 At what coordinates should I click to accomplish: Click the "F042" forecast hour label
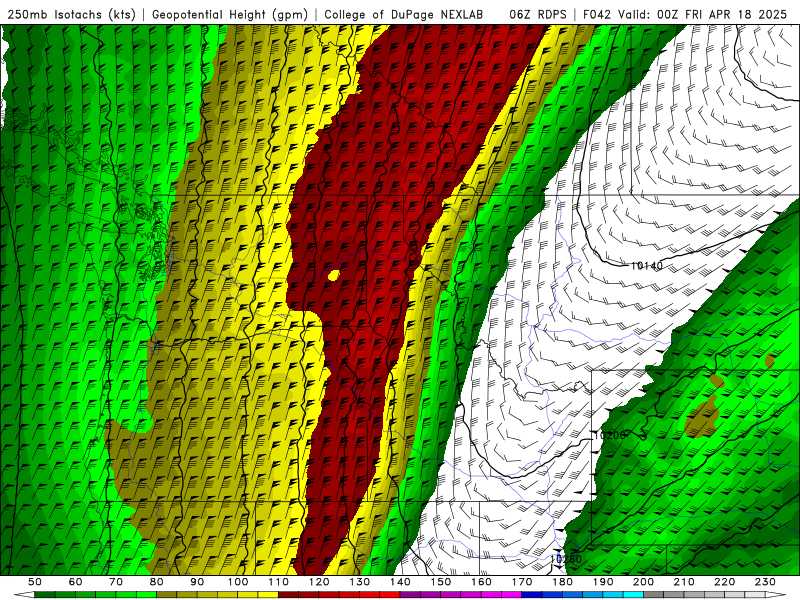click(597, 14)
